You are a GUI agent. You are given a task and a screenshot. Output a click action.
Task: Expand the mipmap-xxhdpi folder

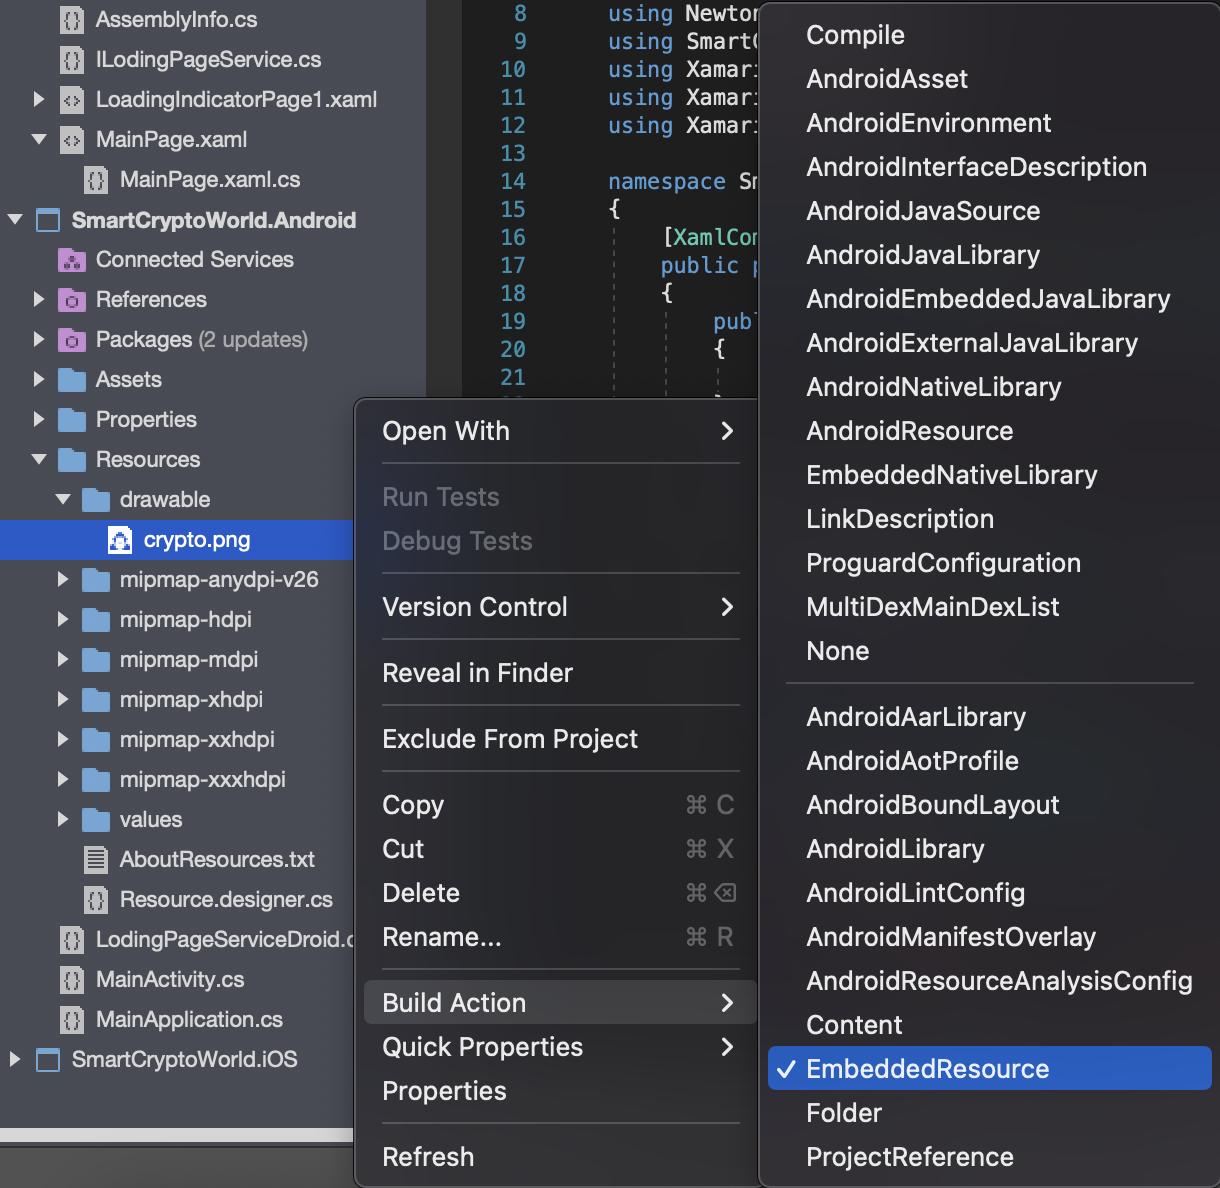(x=63, y=739)
